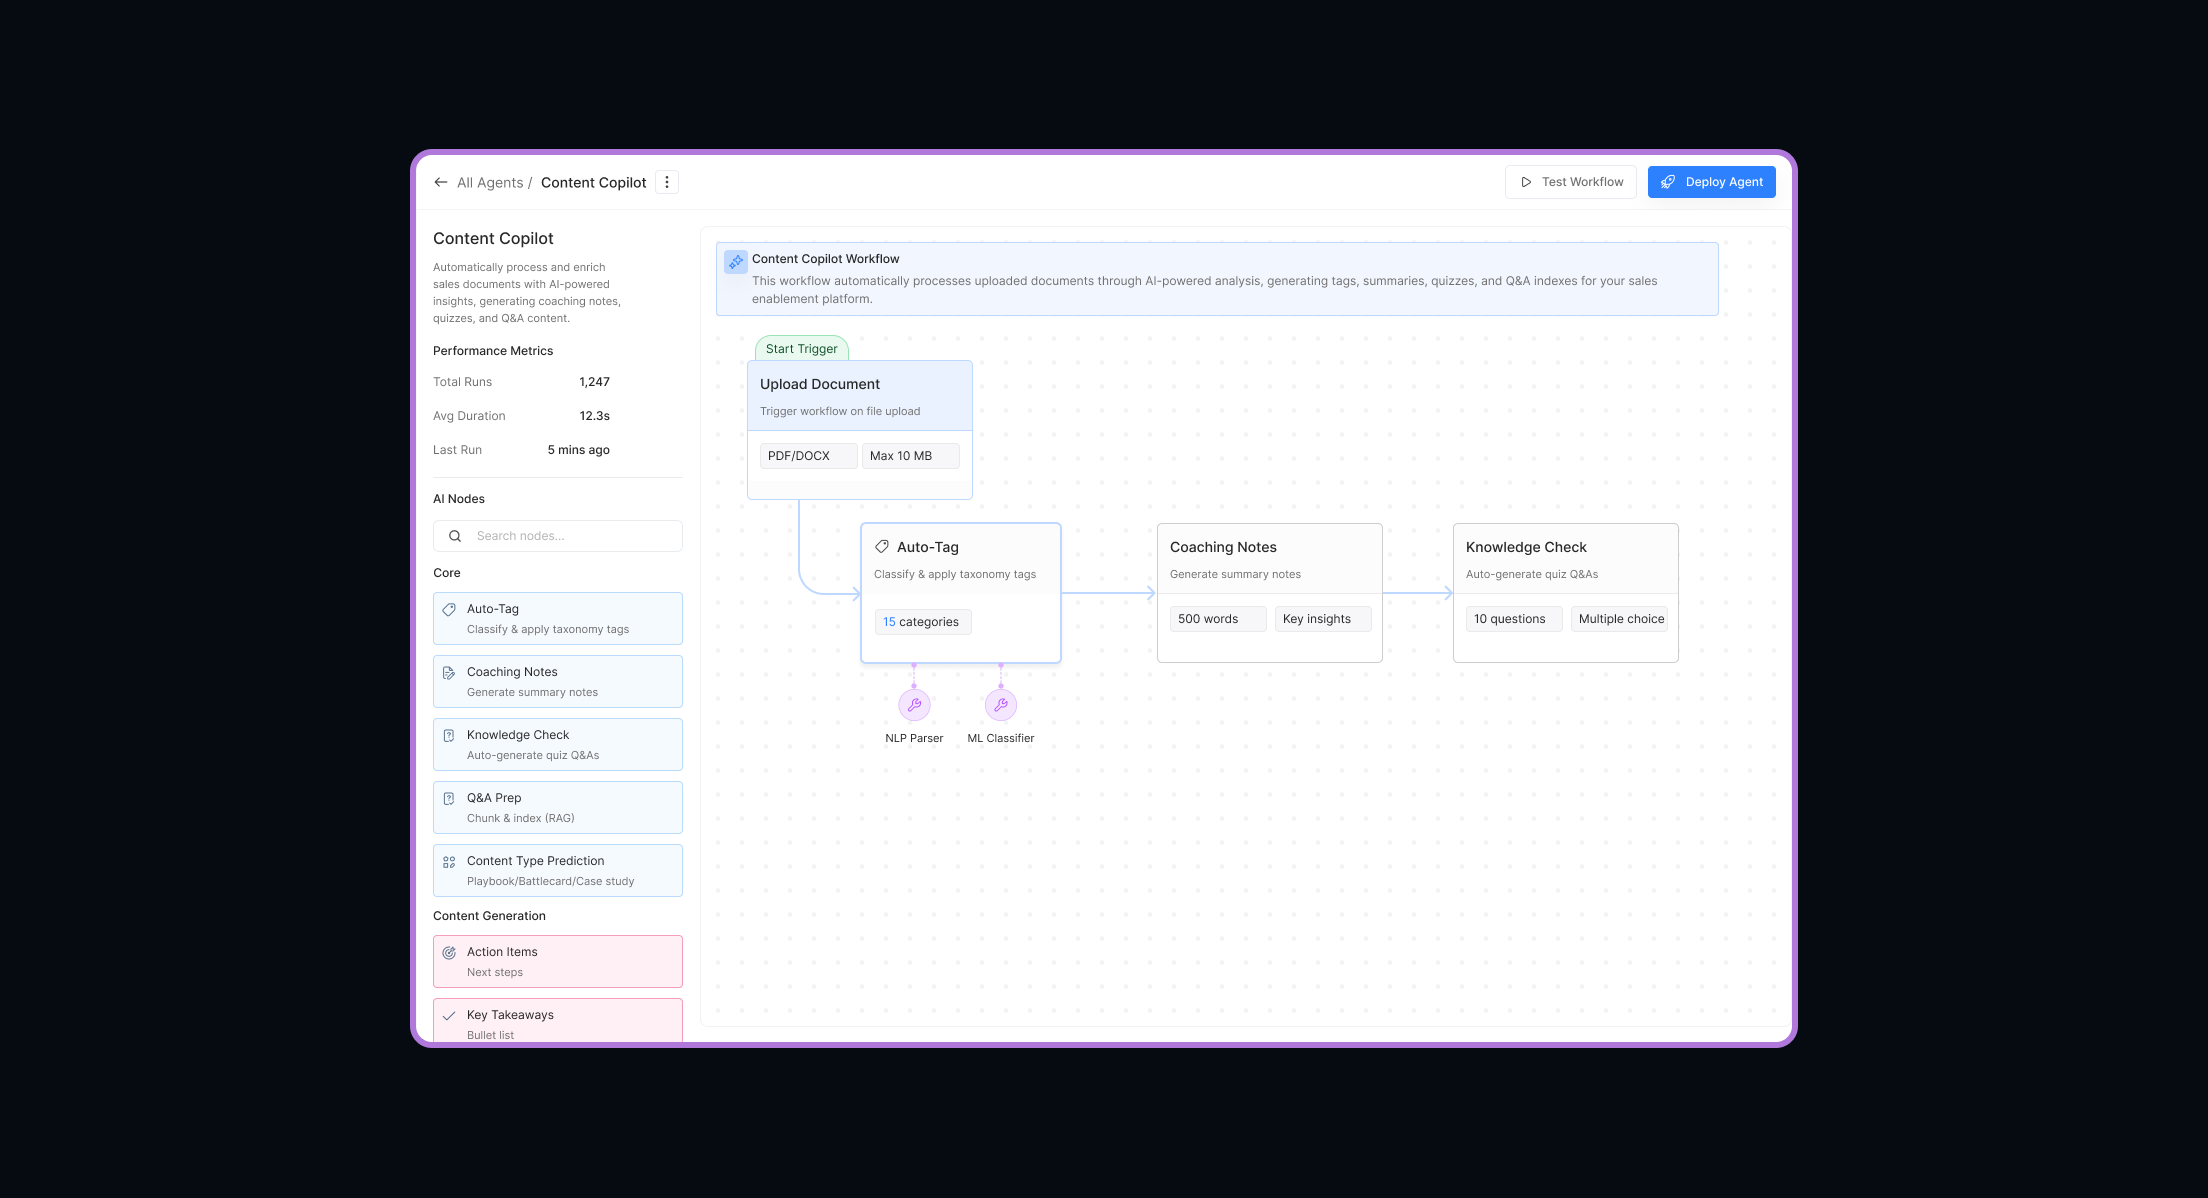Select the ML Classifier tool icon
2208x1198 pixels.
click(x=1001, y=705)
